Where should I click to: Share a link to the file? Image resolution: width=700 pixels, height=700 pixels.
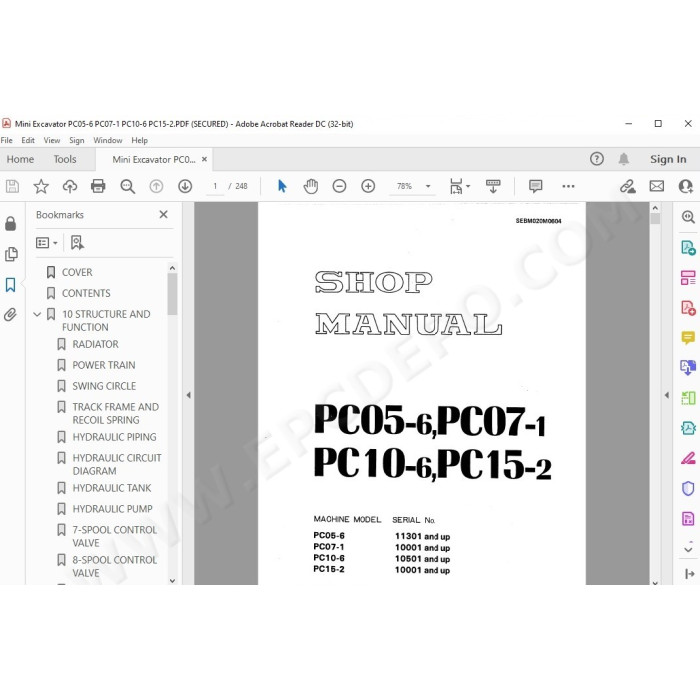[628, 186]
